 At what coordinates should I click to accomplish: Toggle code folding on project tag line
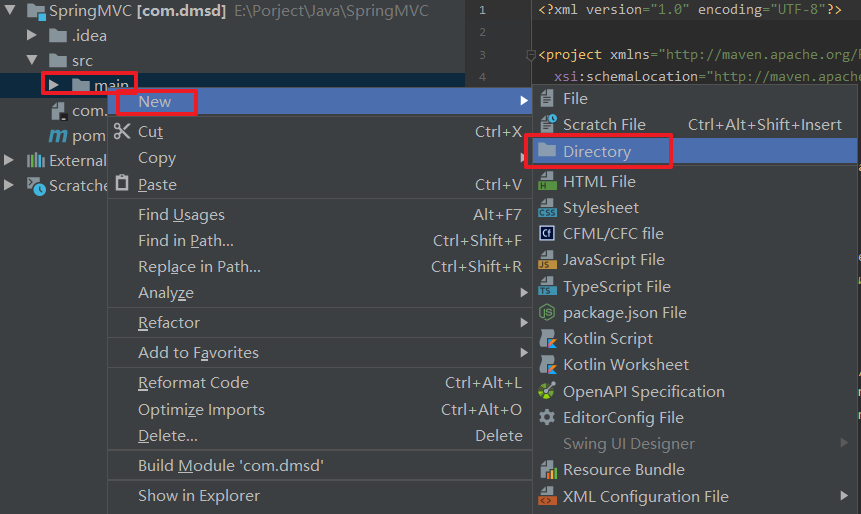coord(530,55)
